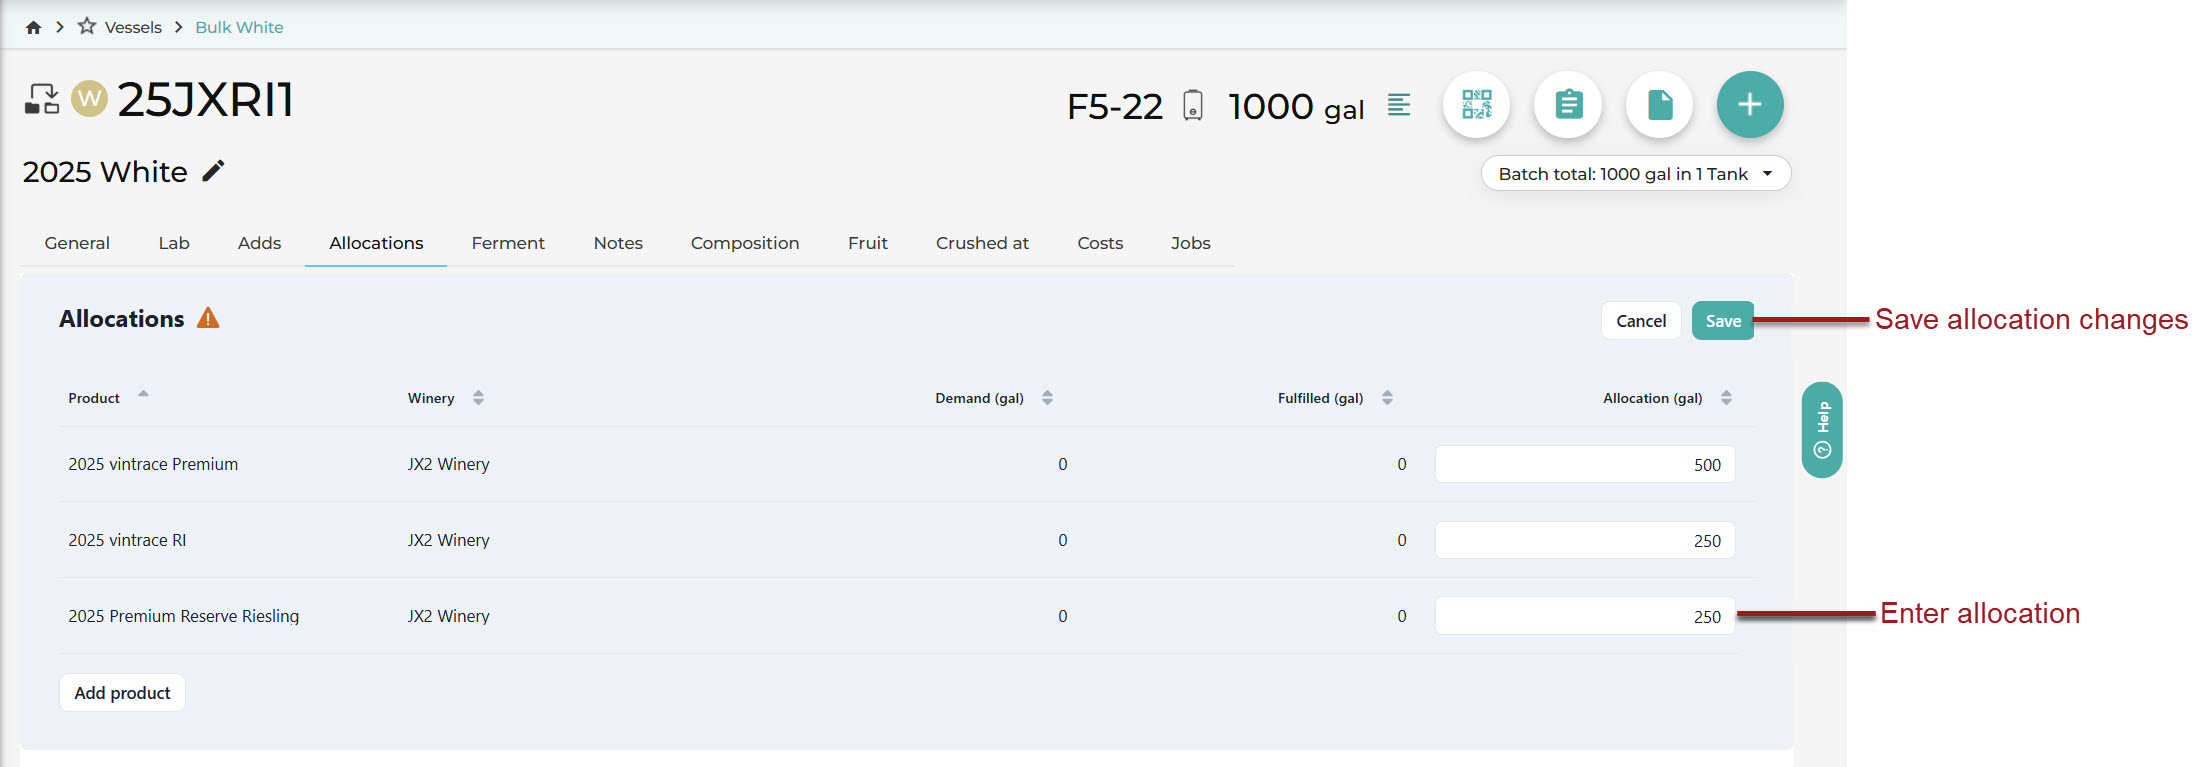Open the Adds tab
The image size is (2201, 767).
coord(259,243)
